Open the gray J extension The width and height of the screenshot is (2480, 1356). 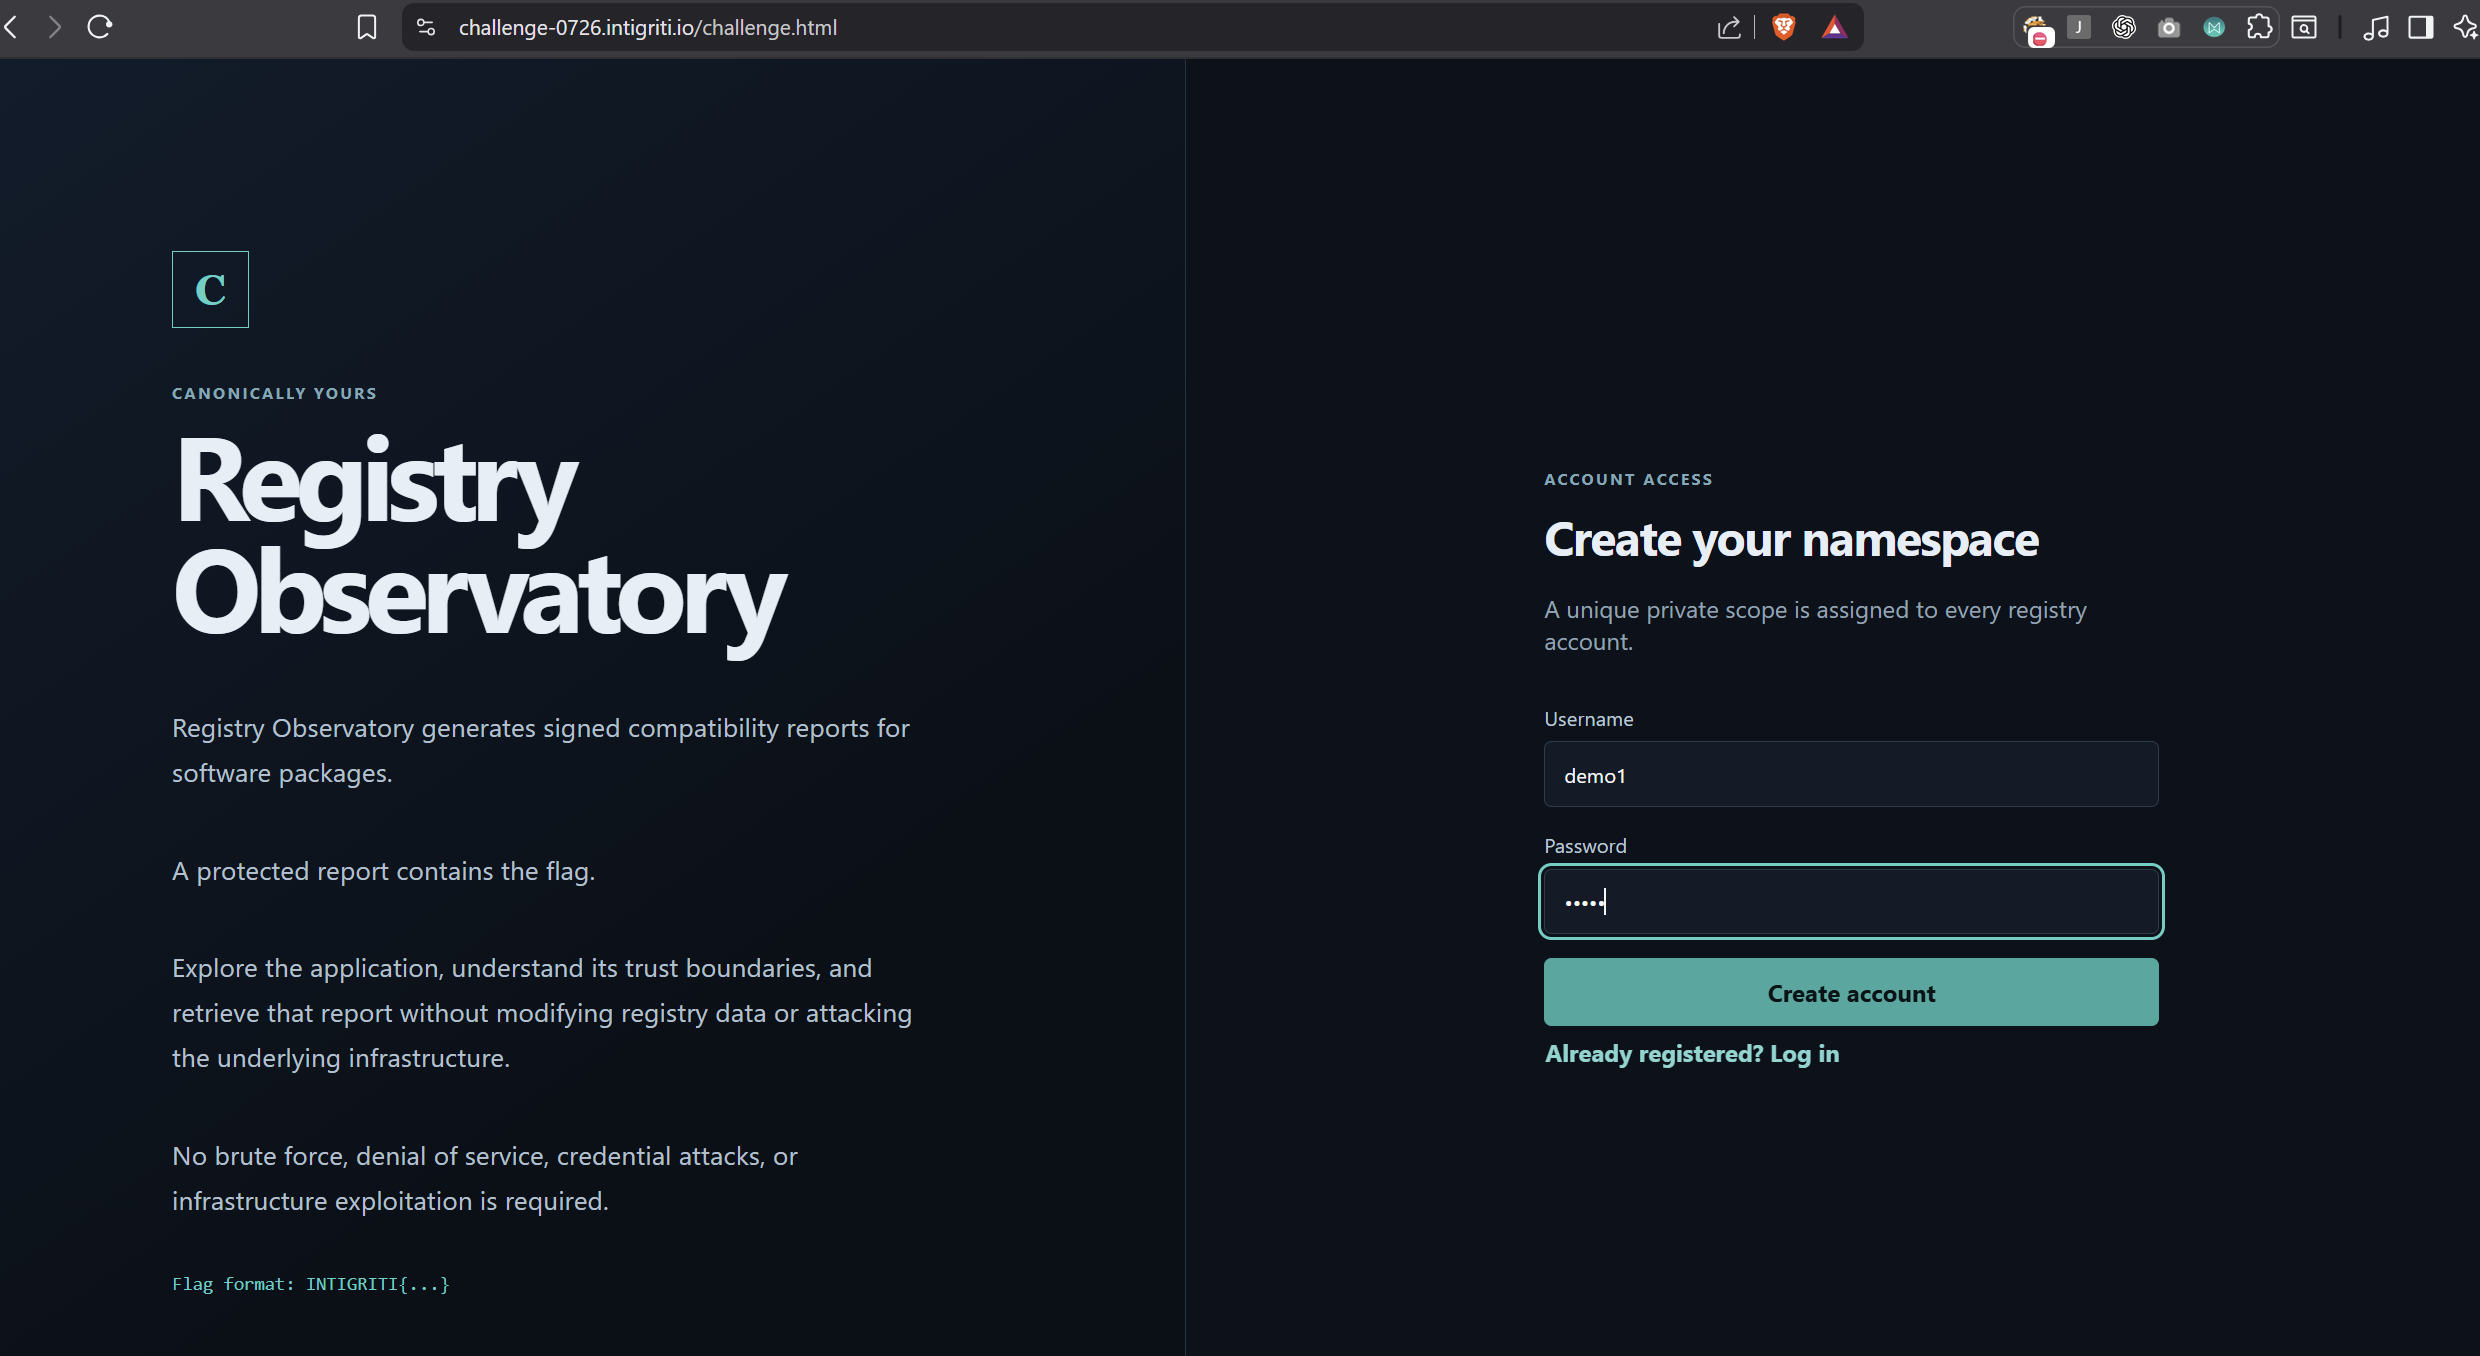pos(2079,27)
